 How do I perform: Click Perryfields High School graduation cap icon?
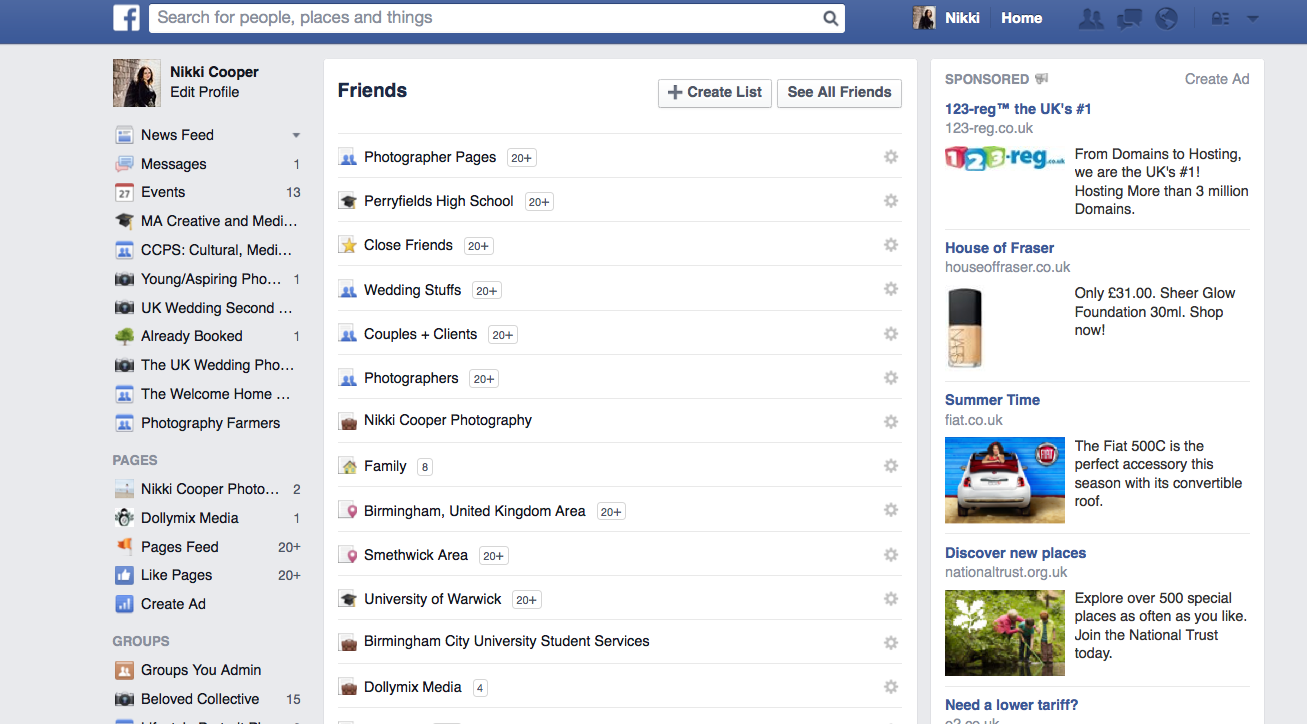348,201
